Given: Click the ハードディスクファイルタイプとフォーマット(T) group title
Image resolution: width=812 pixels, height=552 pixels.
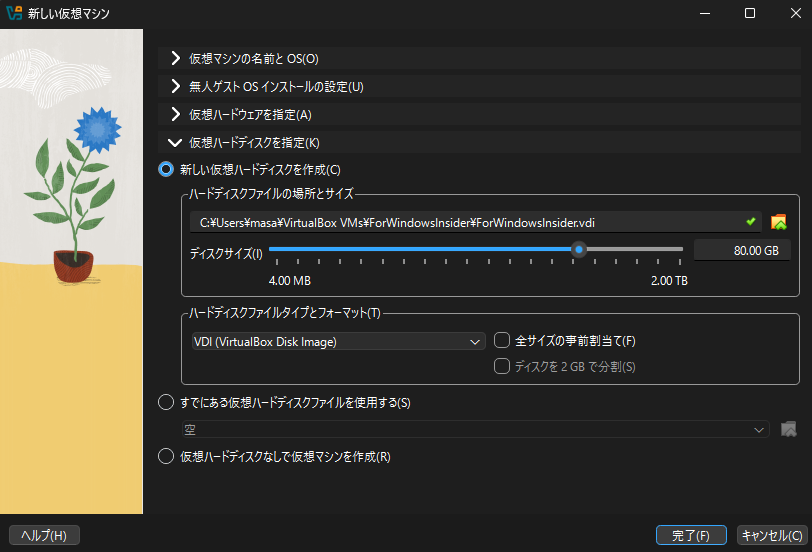Looking at the screenshot, I should click(x=284, y=313).
